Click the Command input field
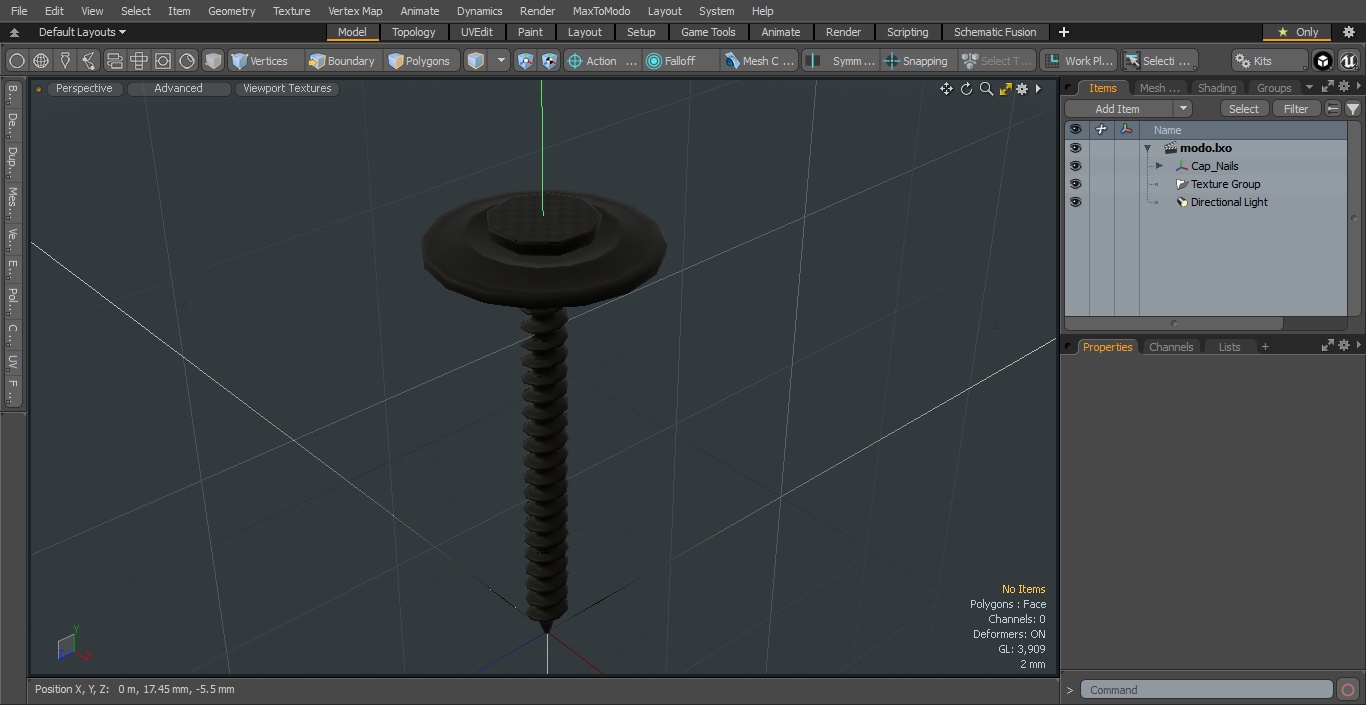The width and height of the screenshot is (1366, 705). [1206, 690]
